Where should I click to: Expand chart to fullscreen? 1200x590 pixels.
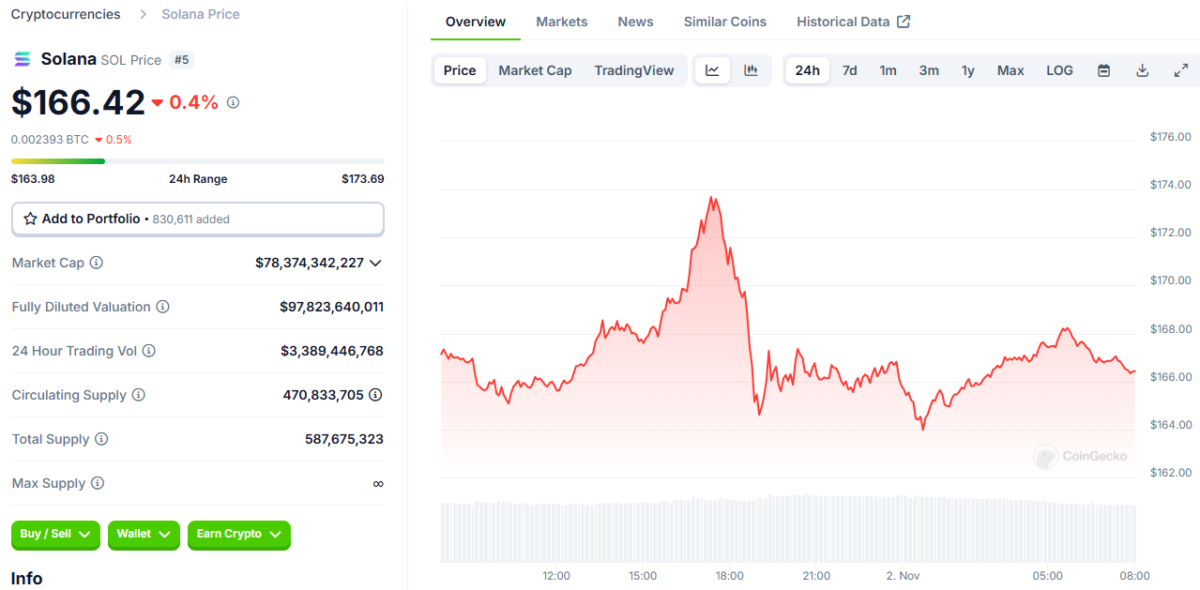click(1180, 70)
